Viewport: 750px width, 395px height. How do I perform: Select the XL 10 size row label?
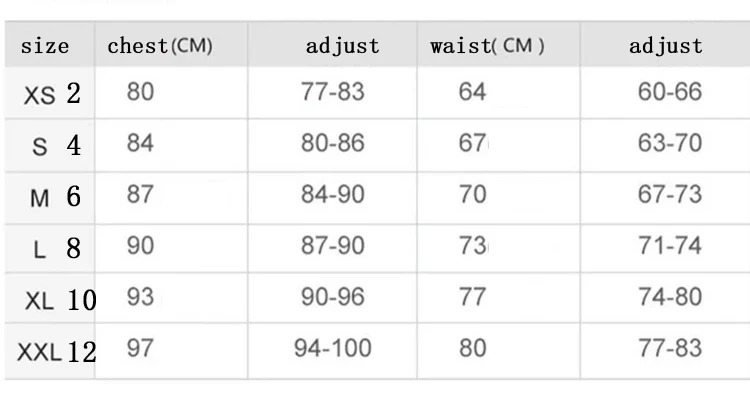click(x=61, y=300)
